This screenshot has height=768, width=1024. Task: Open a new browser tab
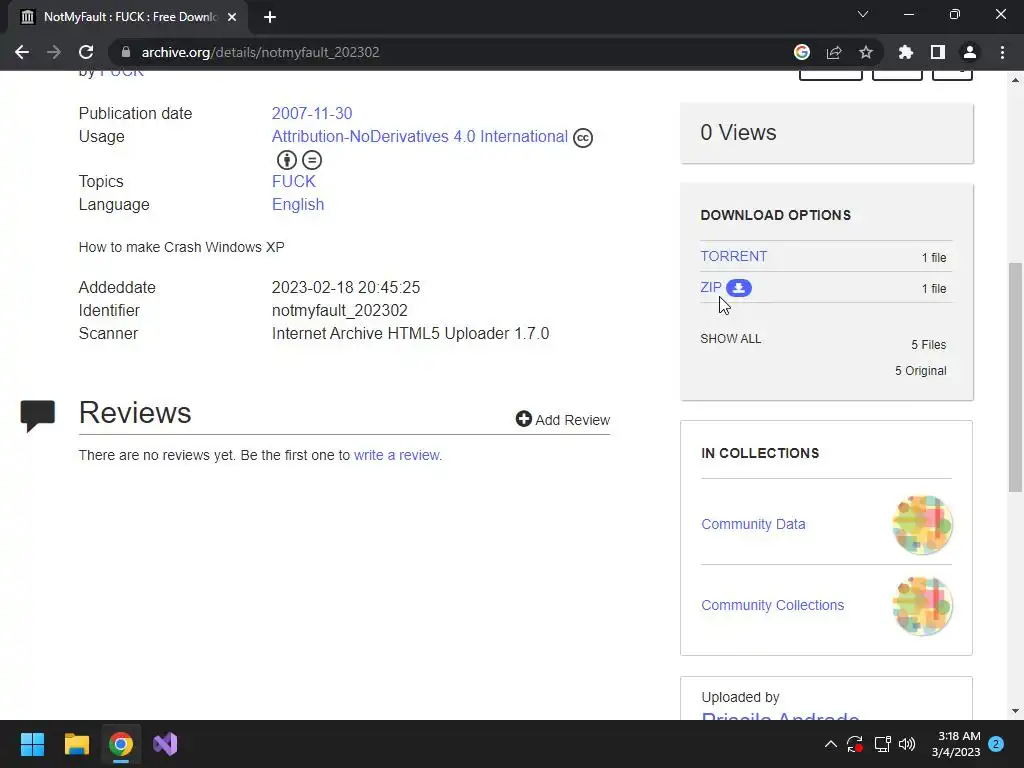tap(270, 17)
